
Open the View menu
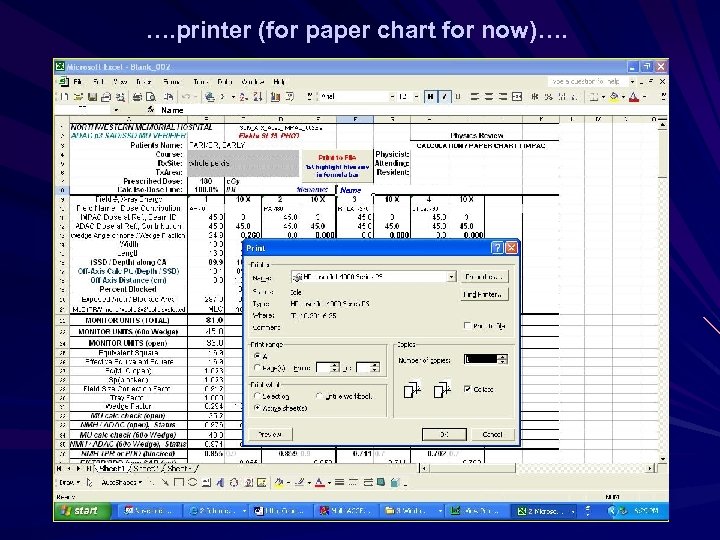[120, 82]
